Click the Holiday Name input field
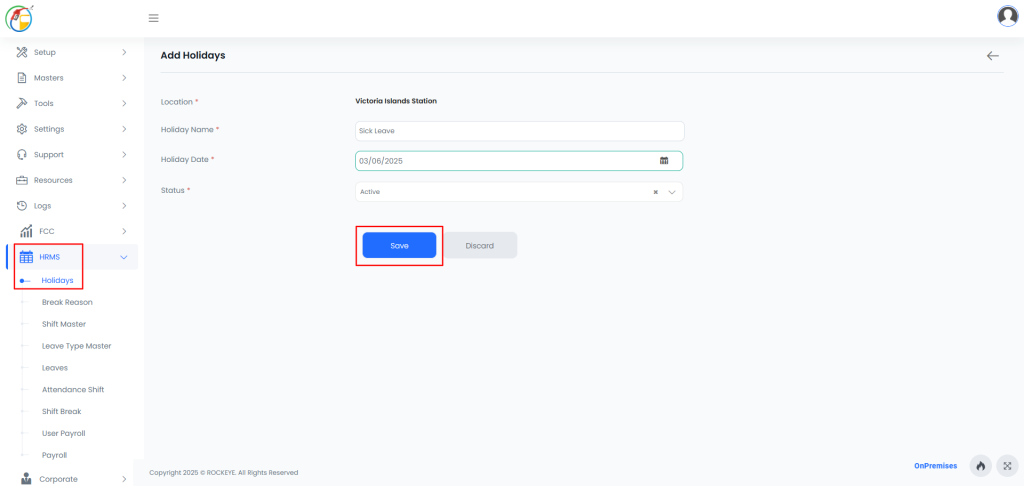 520,131
